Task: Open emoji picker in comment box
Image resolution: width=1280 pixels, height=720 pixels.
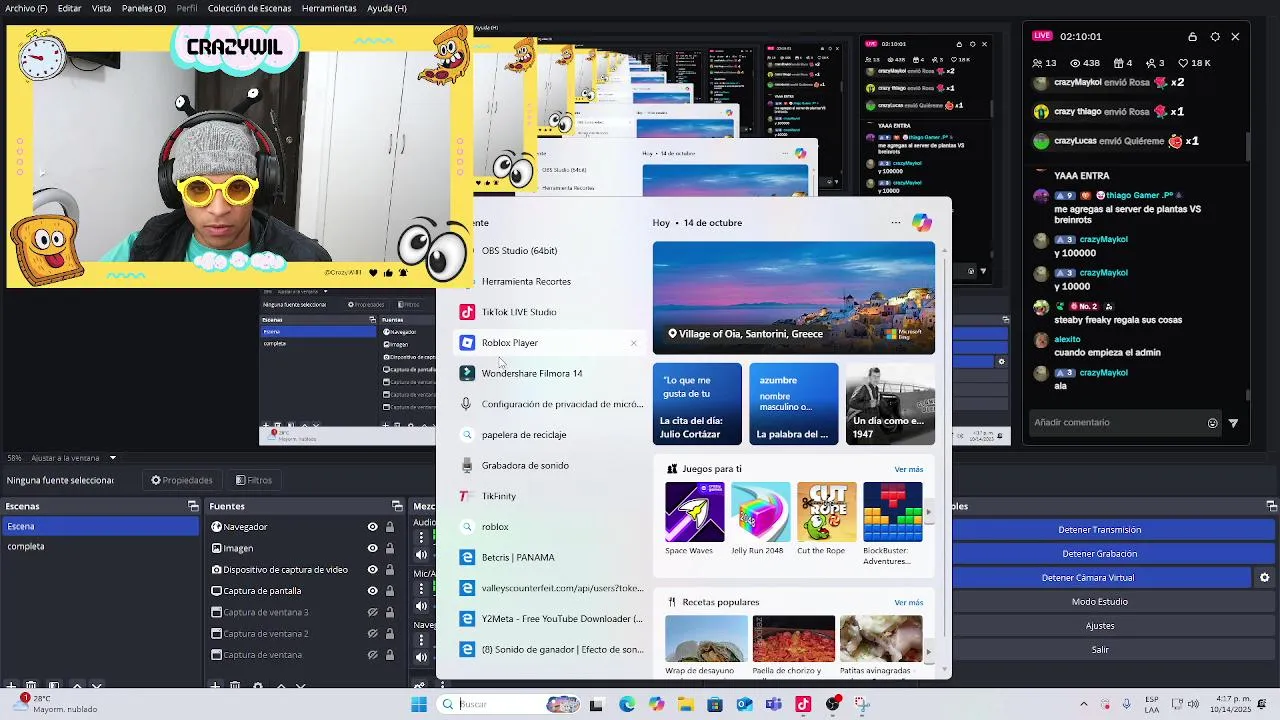Action: [1213, 423]
